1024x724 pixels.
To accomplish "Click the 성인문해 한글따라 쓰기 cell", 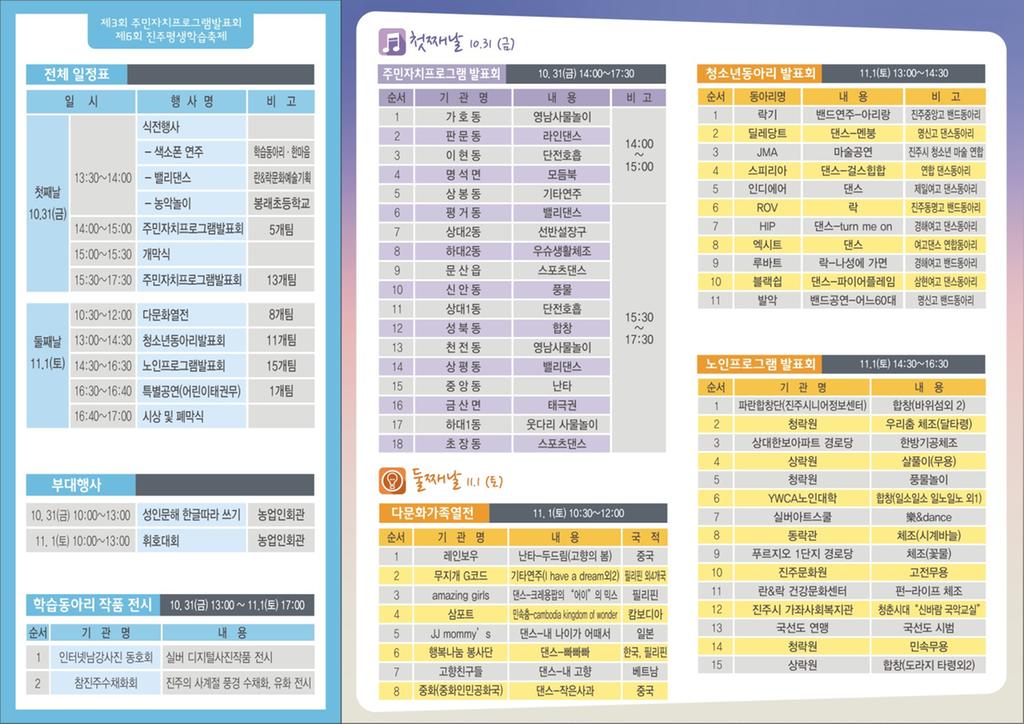I will coord(191,515).
